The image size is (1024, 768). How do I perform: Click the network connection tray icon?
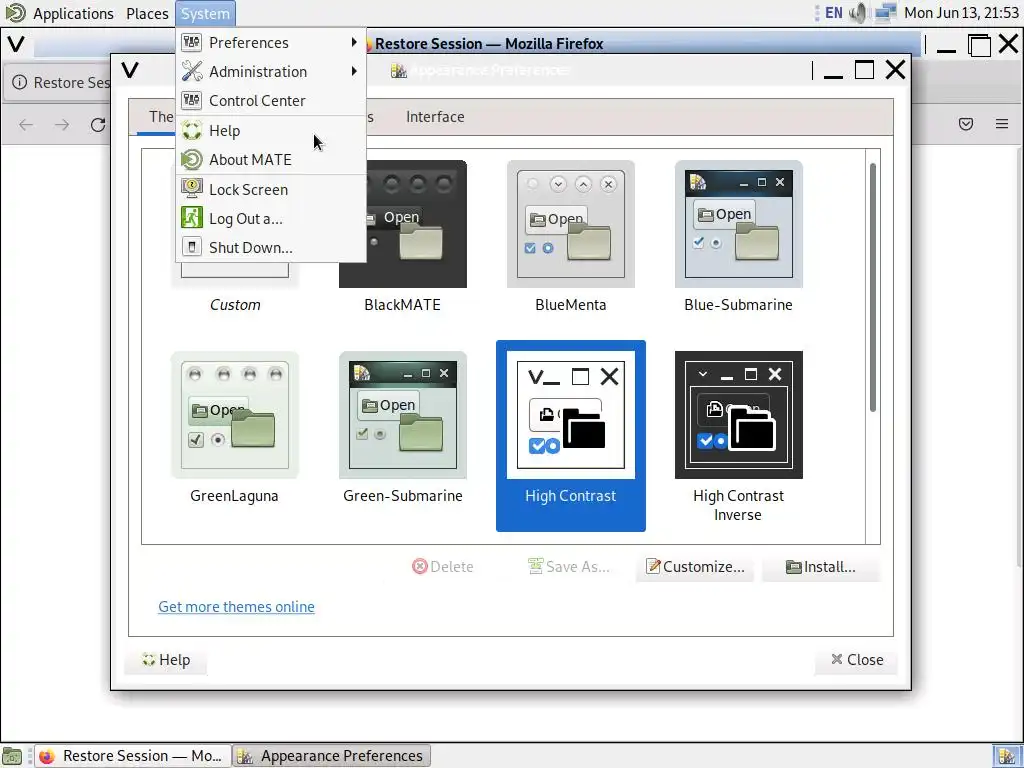(x=886, y=13)
